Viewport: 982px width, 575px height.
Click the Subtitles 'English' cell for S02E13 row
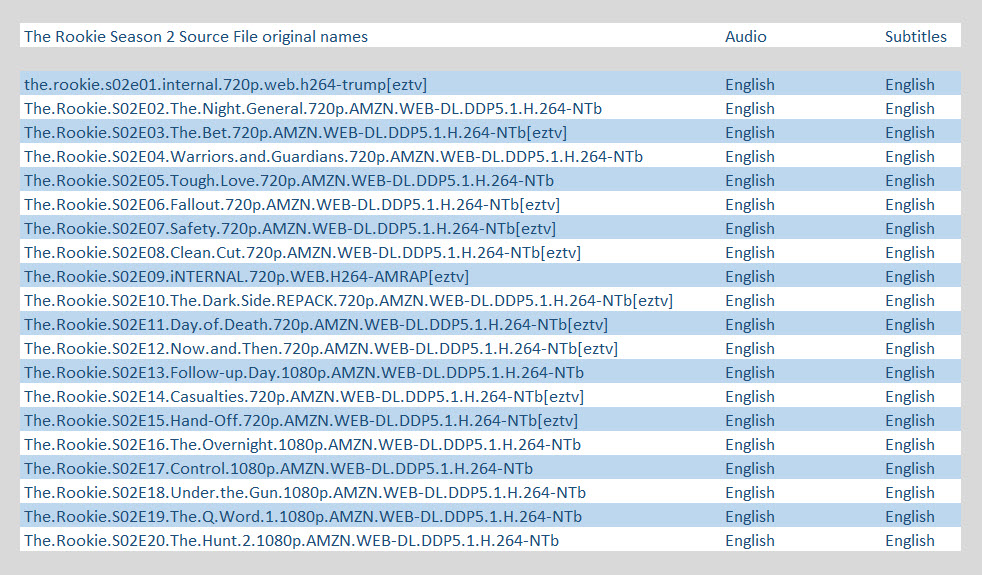pos(909,373)
